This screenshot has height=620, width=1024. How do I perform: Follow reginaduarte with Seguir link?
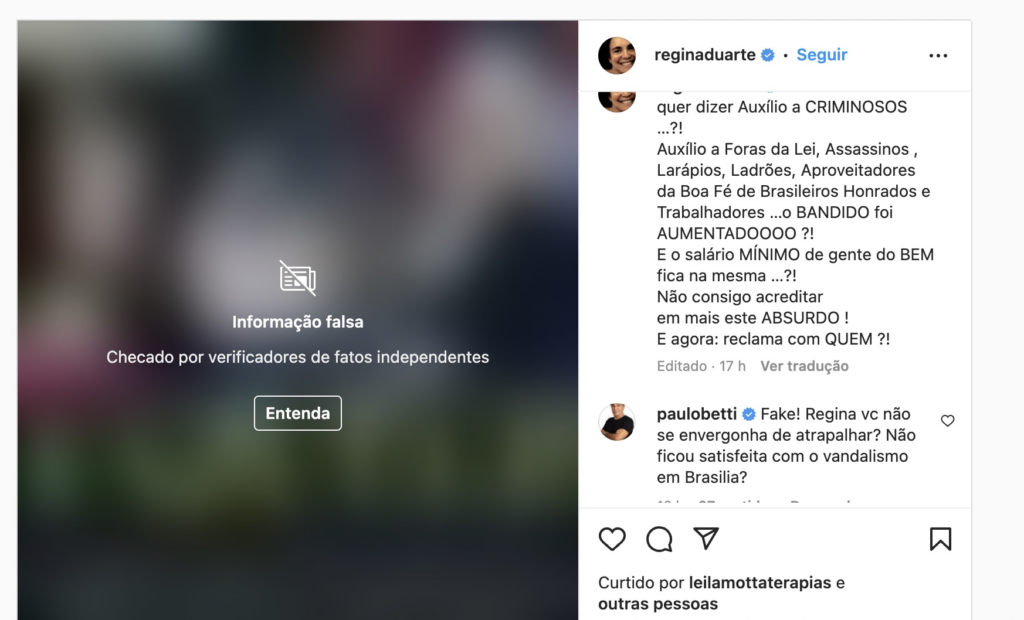(x=822, y=55)
